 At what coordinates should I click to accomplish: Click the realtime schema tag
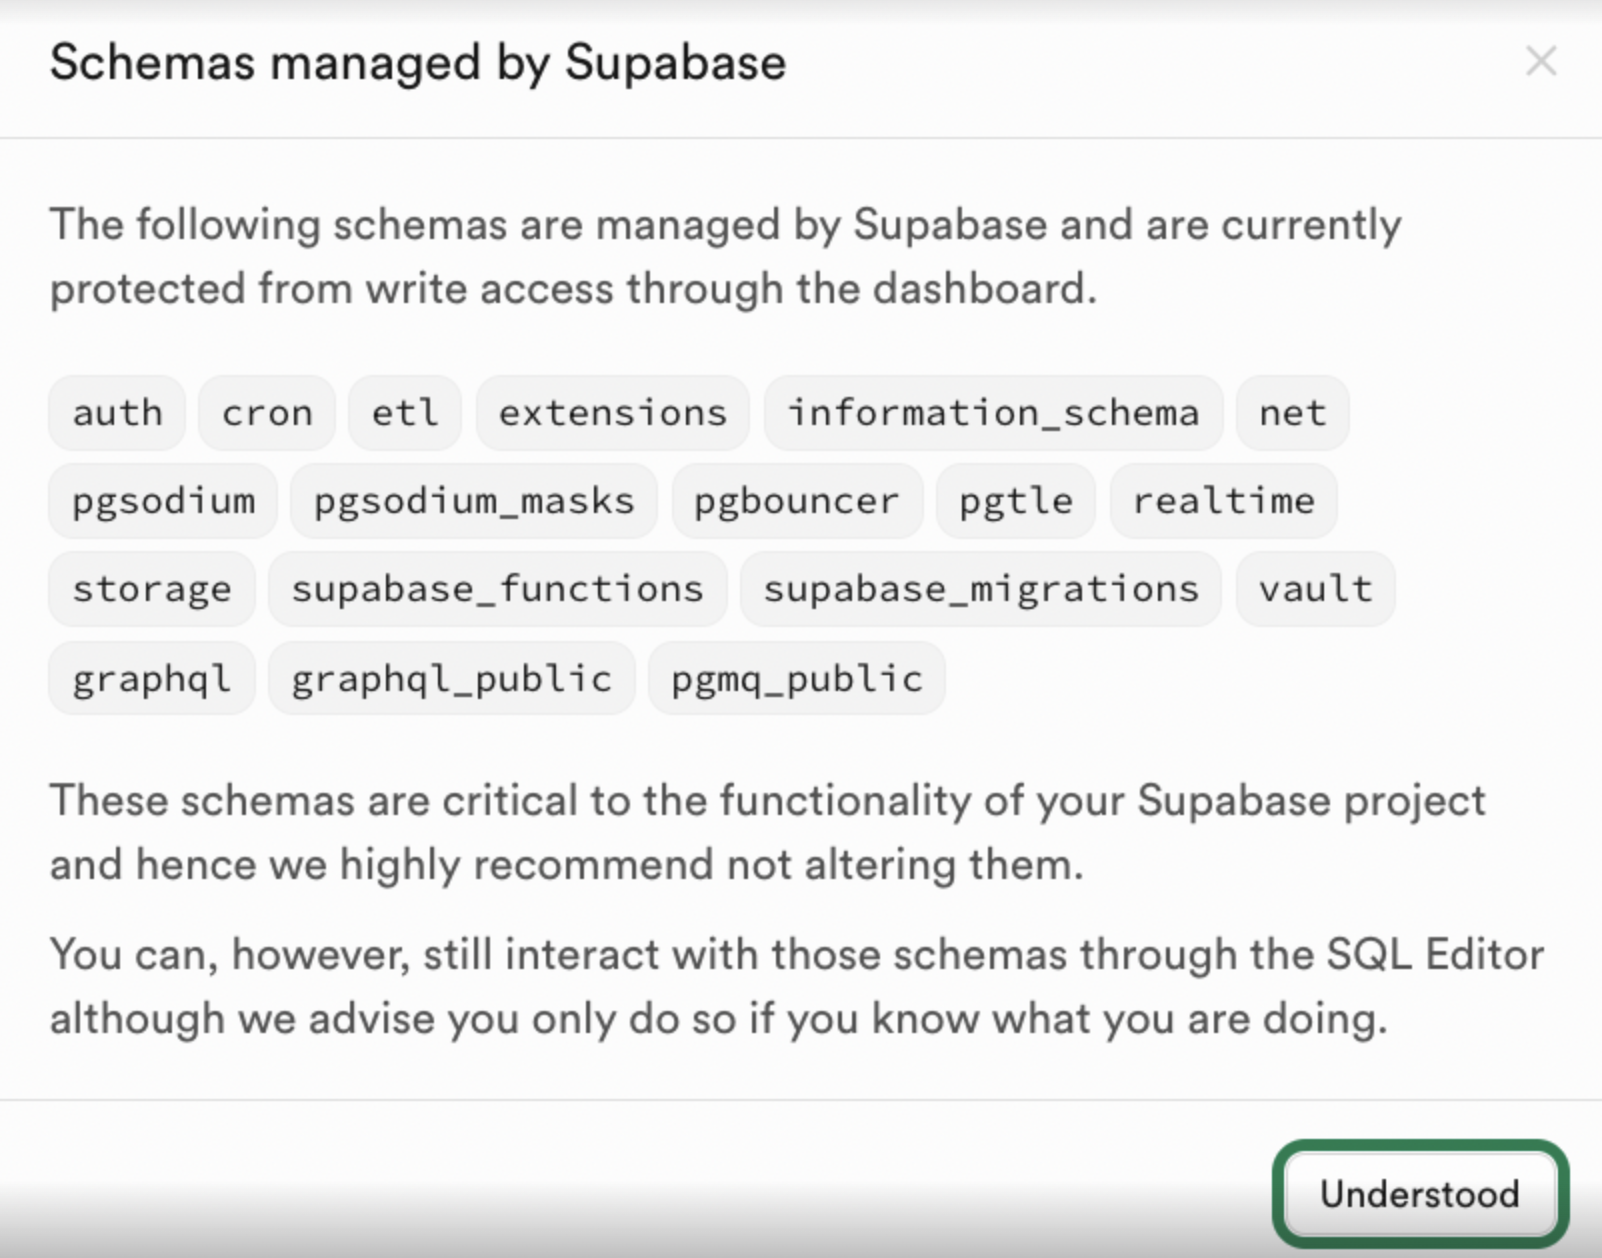click(1223, 501)
